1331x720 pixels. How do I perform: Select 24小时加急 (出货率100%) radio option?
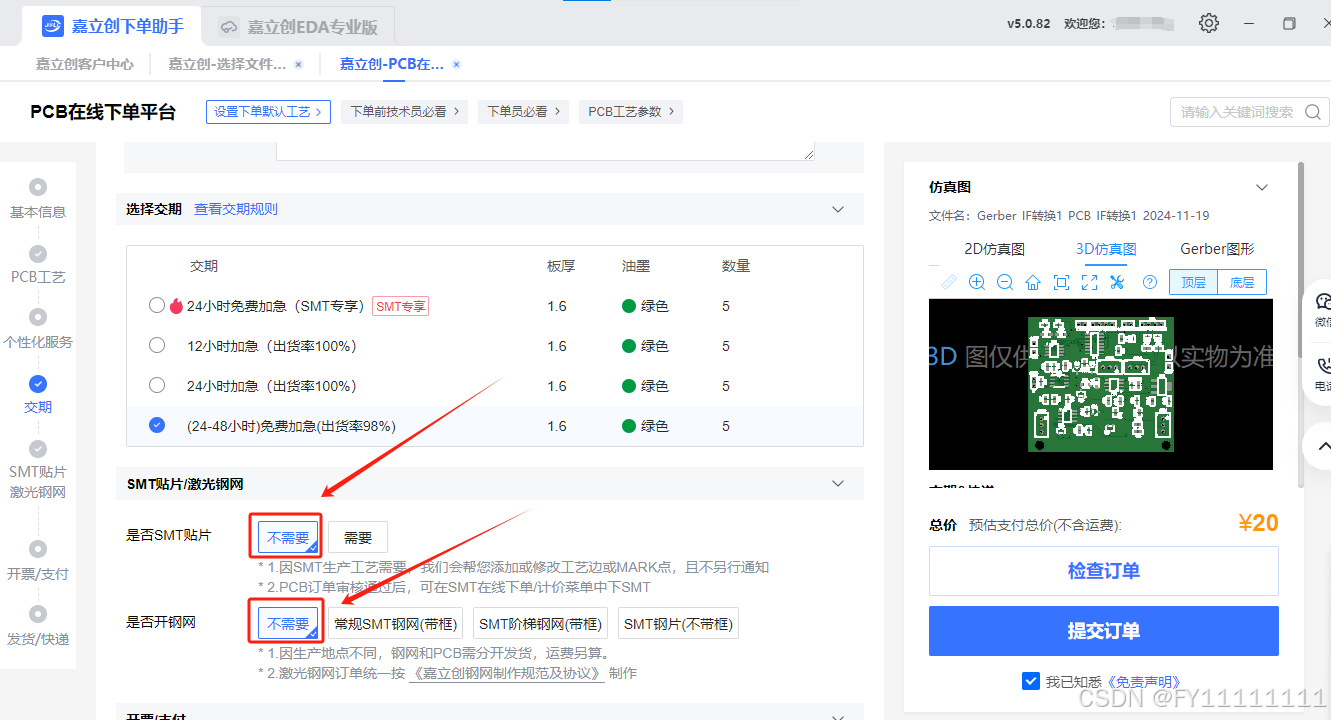pos(156,385)
